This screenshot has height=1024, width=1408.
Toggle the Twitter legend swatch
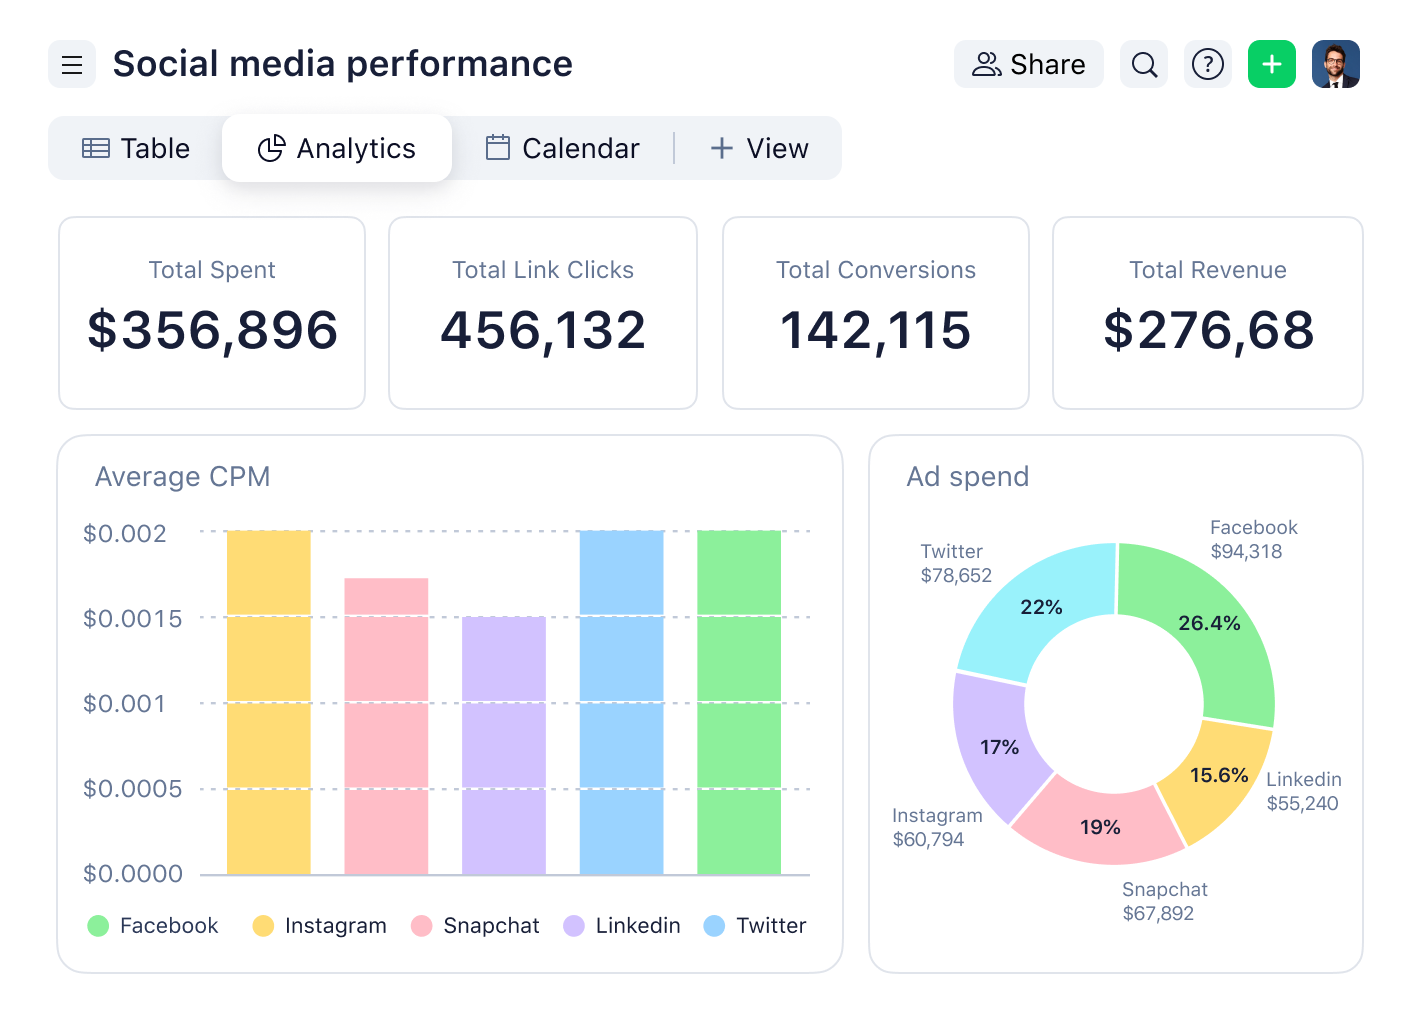click(714, 926)
